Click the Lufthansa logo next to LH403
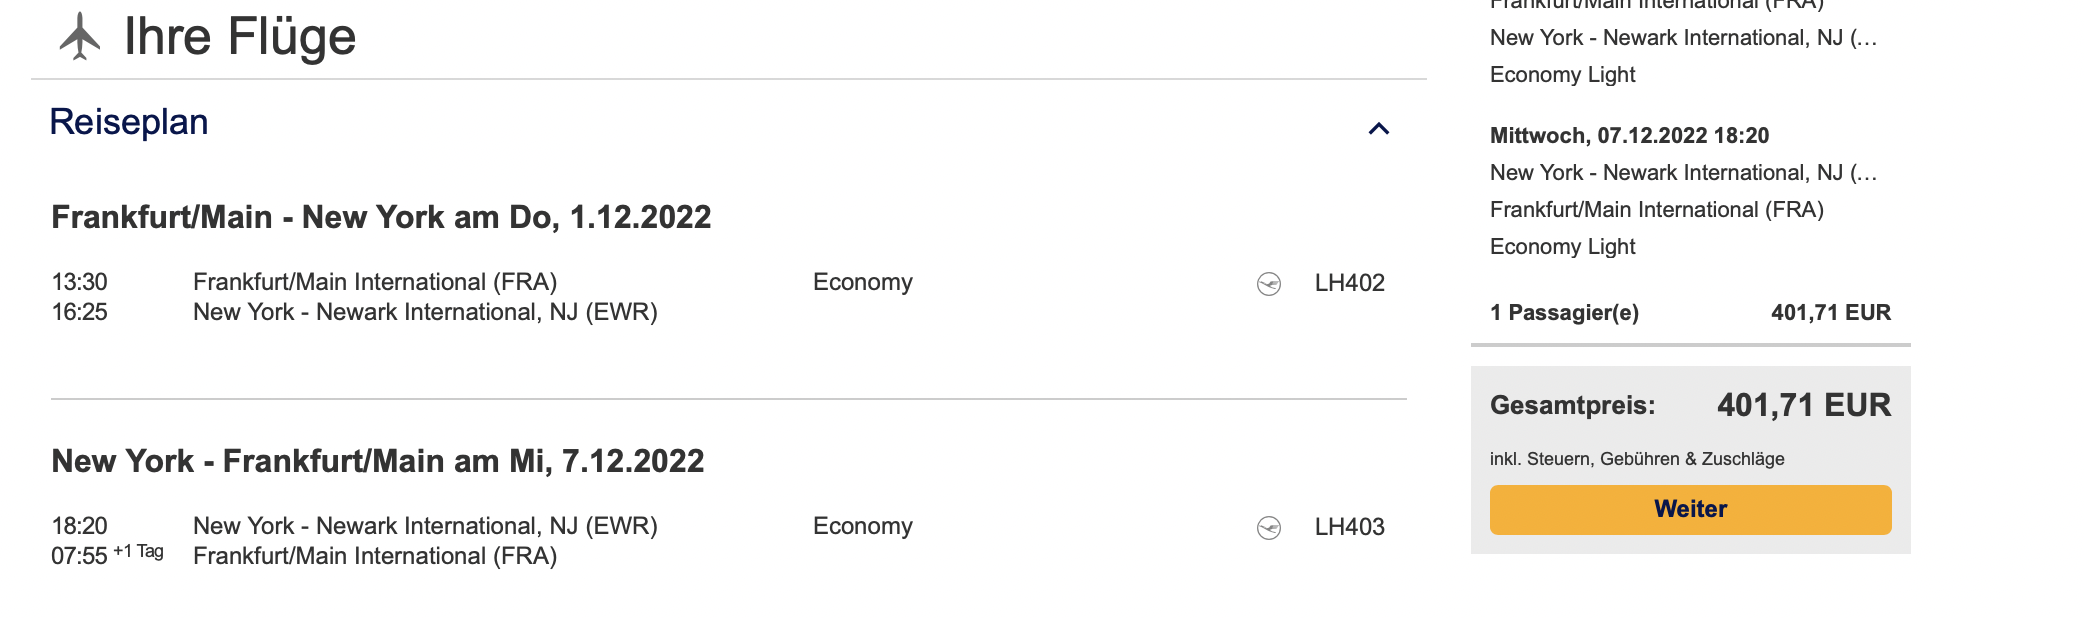2084x618 pixels. pyautogui.click(x=1269, y=528)
